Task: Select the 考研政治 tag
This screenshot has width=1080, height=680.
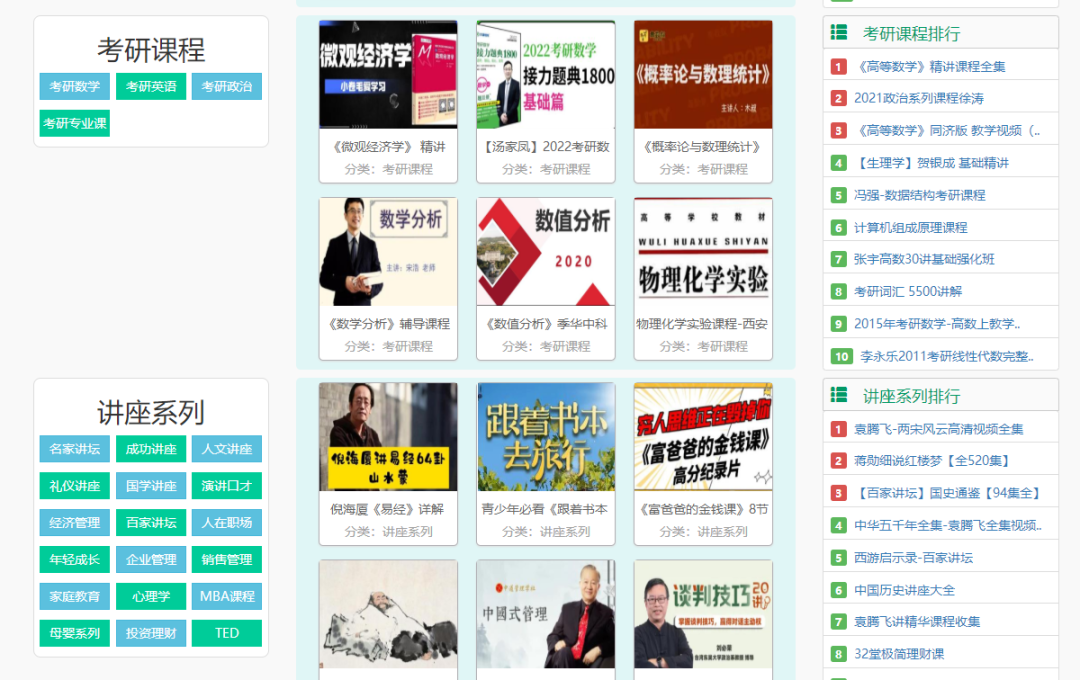Action: coord(227,87)
